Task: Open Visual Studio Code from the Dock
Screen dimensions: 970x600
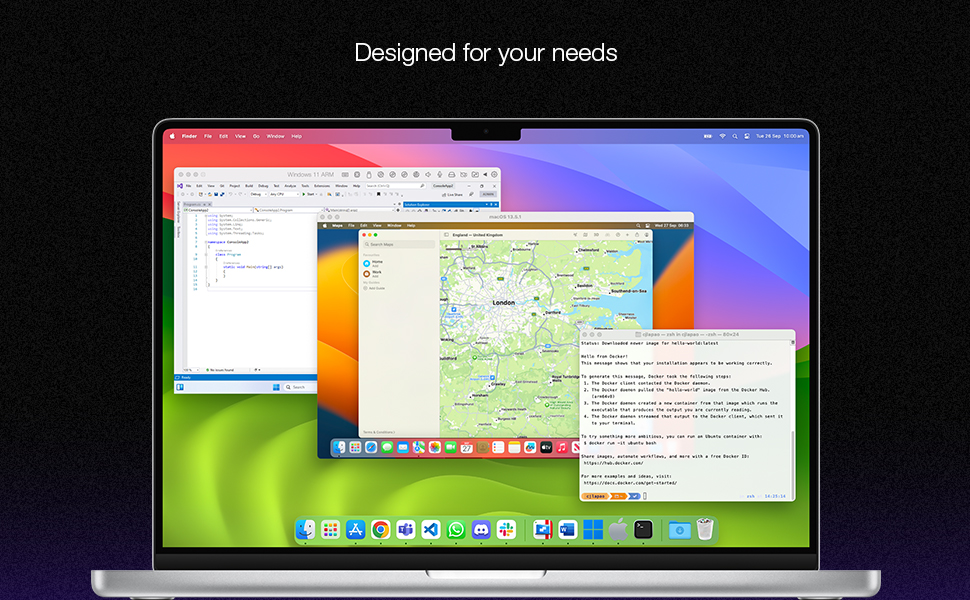Action: click(431, 529)
